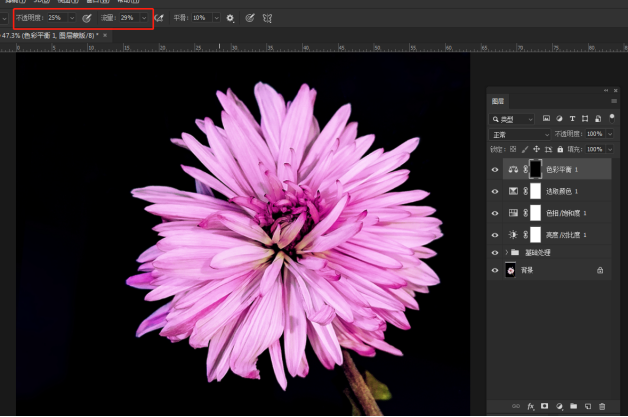Open 流量 flow dropdown arrow

(x=144, y=18)
